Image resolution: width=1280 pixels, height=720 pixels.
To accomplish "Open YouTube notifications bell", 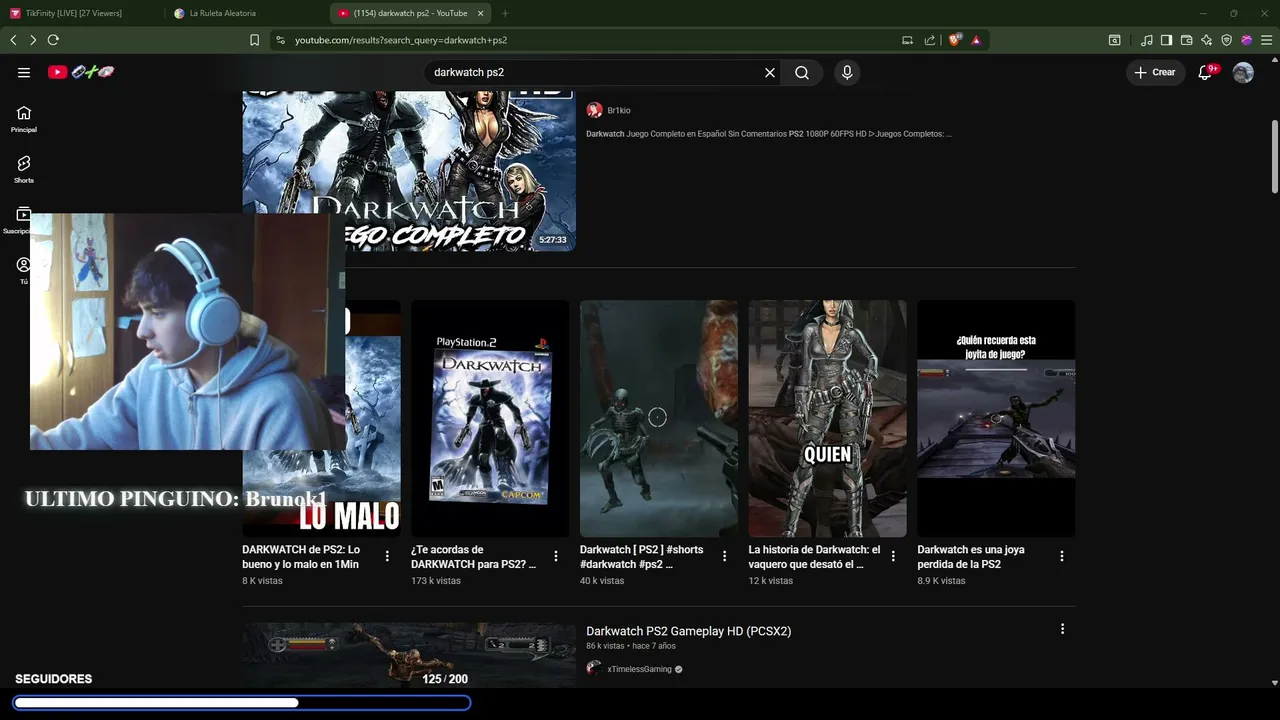I will 1205,72.
